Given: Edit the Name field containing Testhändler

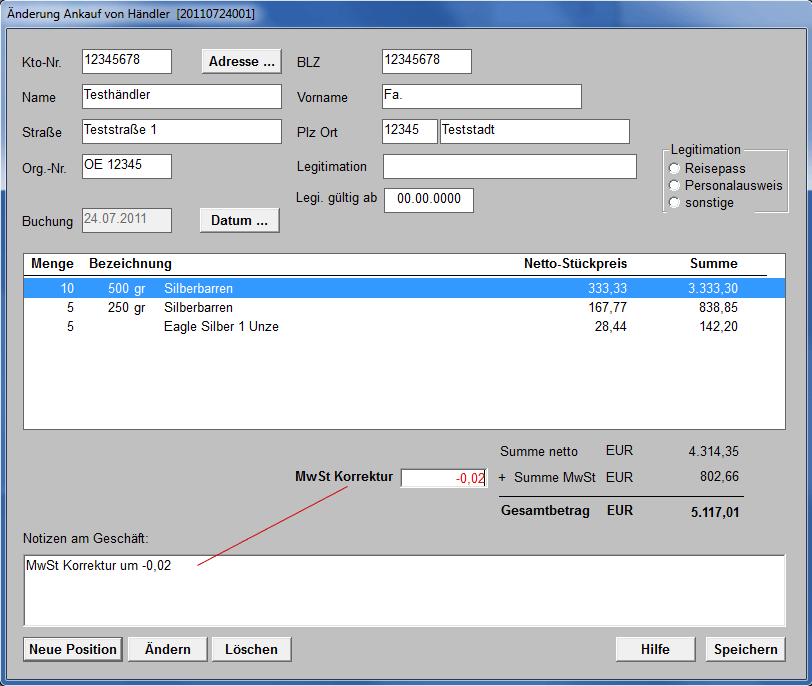Looking at the screenshot, I should point(182,96).
